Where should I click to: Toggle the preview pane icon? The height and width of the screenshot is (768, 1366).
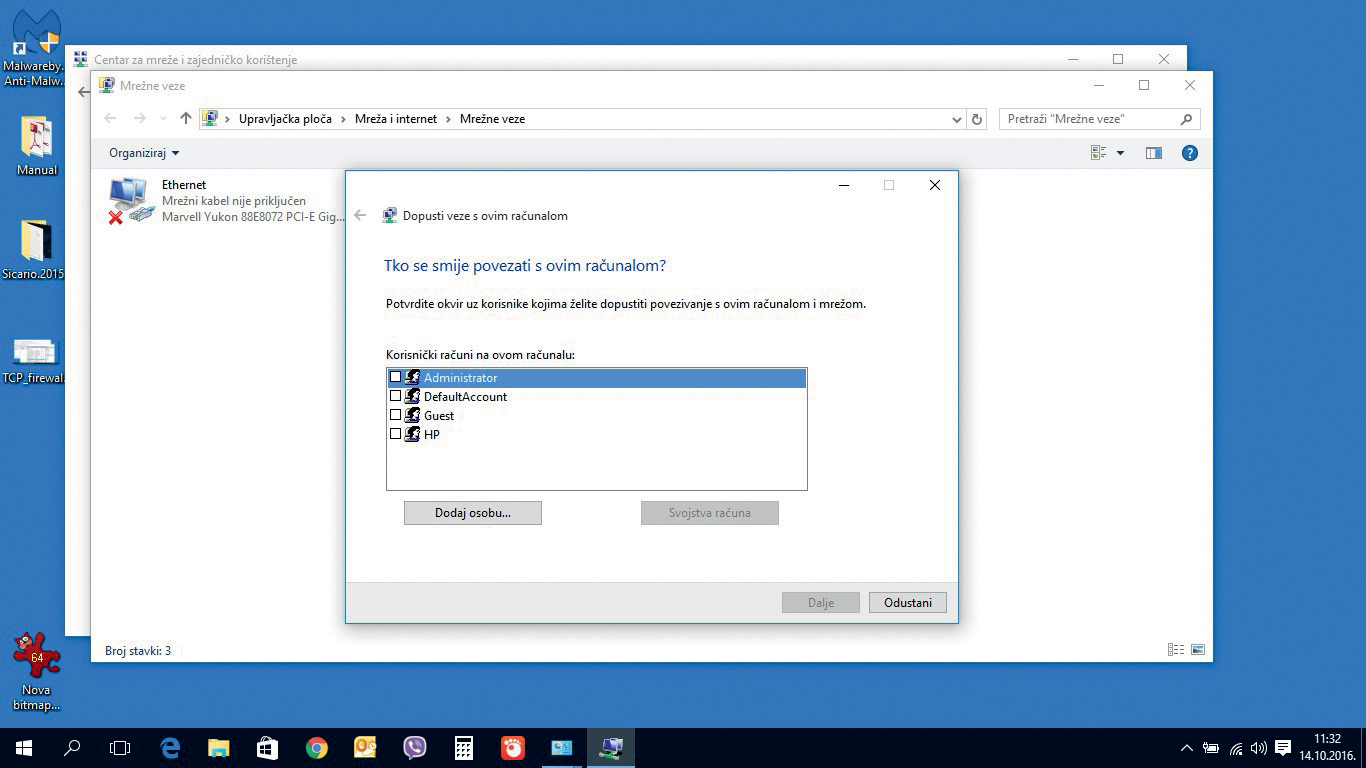(x=1154, y=153)
